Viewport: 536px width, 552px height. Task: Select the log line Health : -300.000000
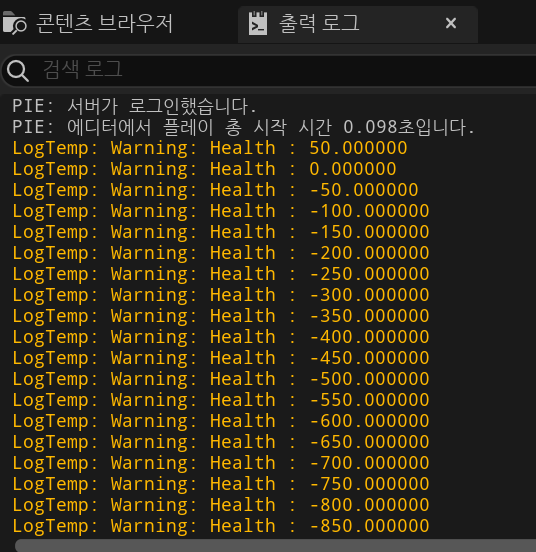[x=221, y=295]
